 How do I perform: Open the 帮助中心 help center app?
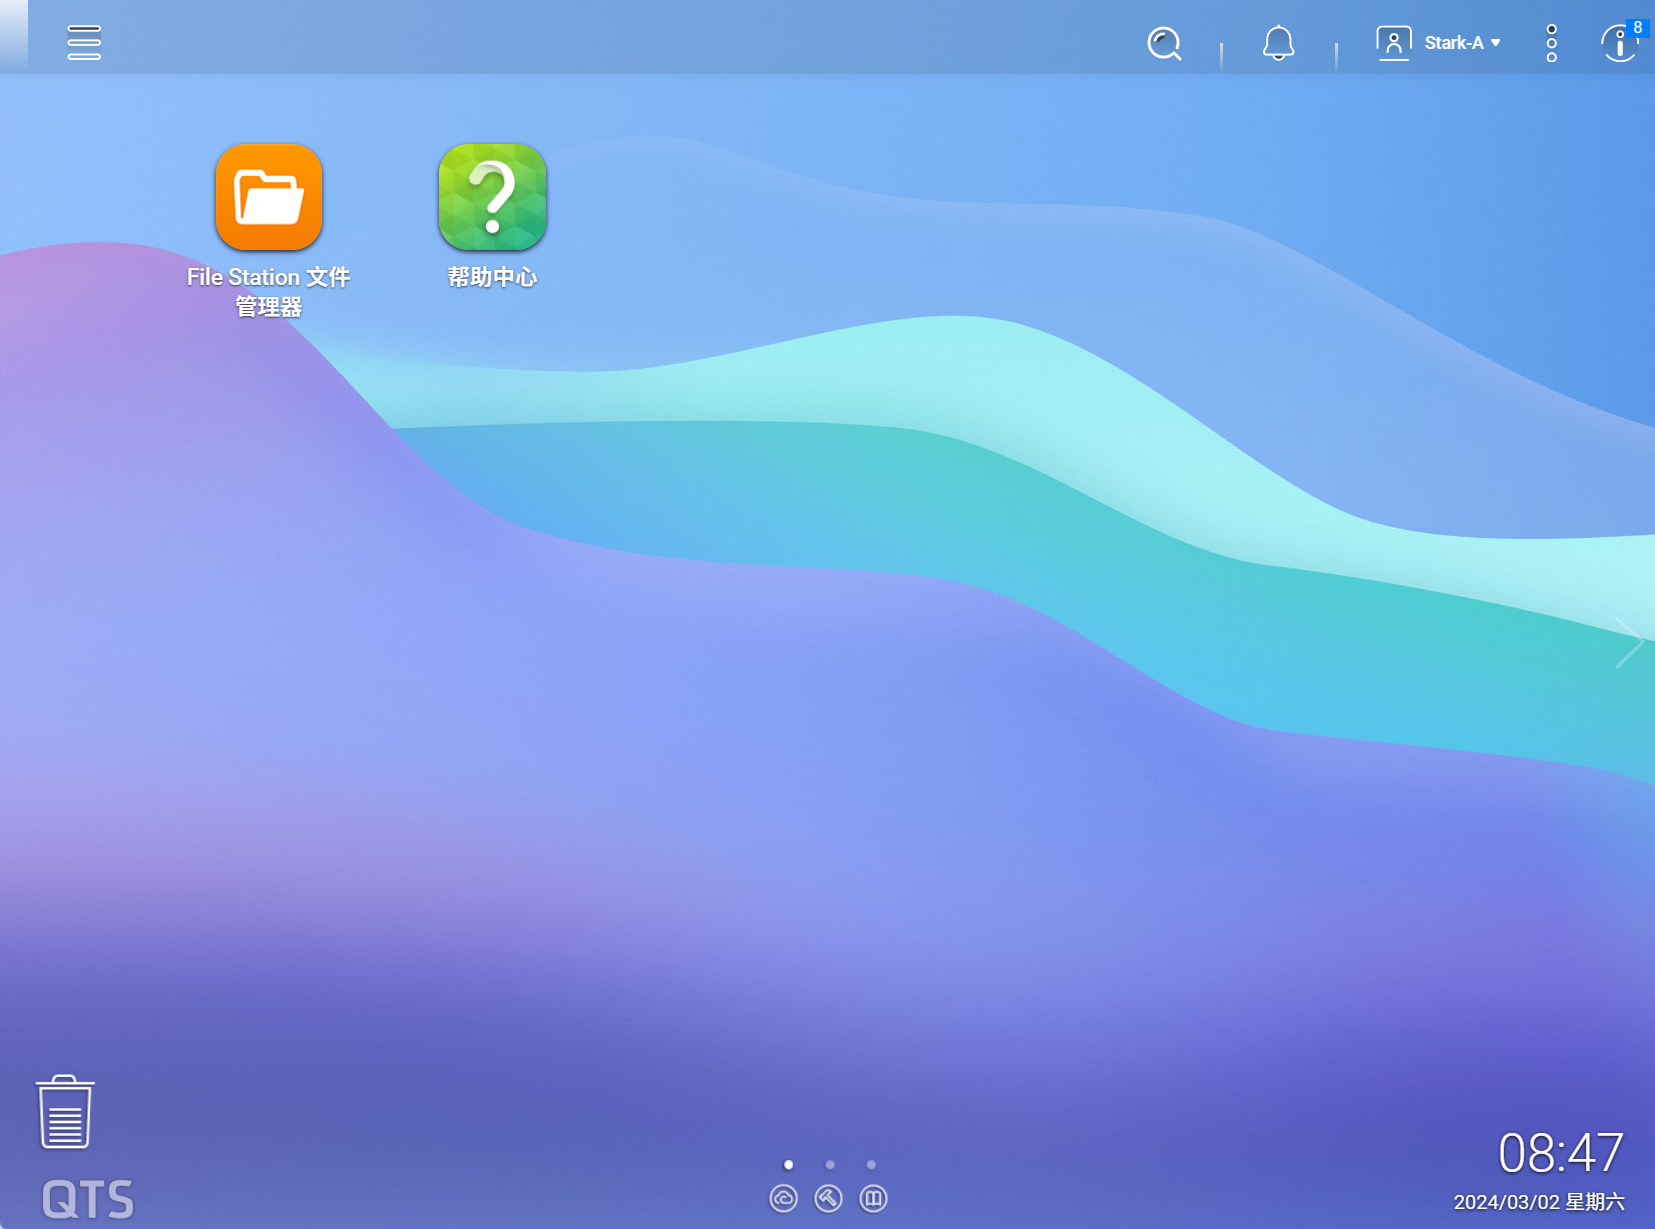pyautogui.click(x=492, y=197)
